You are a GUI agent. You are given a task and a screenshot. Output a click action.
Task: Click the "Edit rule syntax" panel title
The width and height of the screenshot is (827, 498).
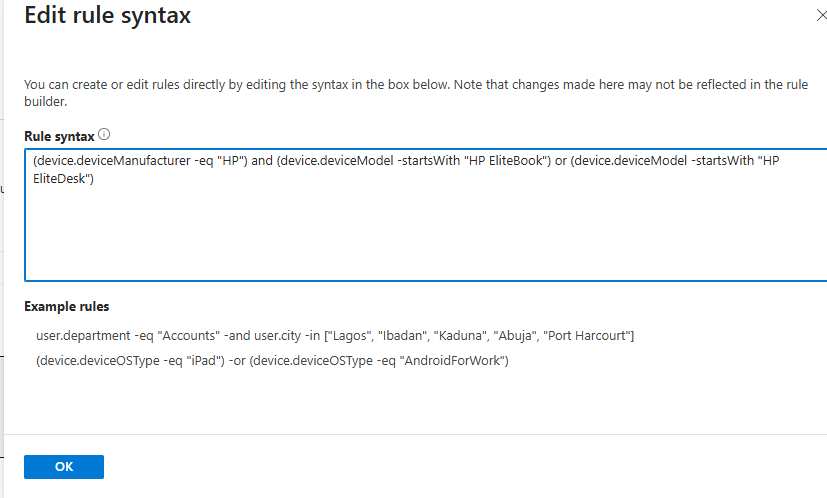(x=107, y=16)
